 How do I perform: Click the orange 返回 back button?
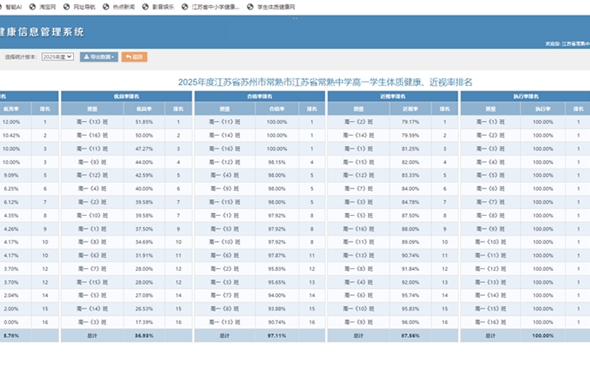pyautogui.click(x=134, y=57)
